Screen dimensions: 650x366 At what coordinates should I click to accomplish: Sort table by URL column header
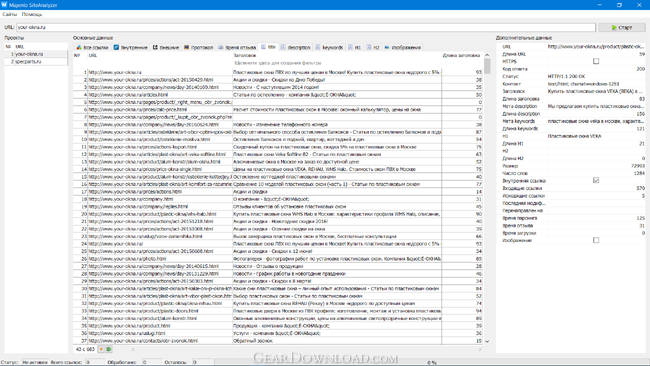tap(160, 55)
